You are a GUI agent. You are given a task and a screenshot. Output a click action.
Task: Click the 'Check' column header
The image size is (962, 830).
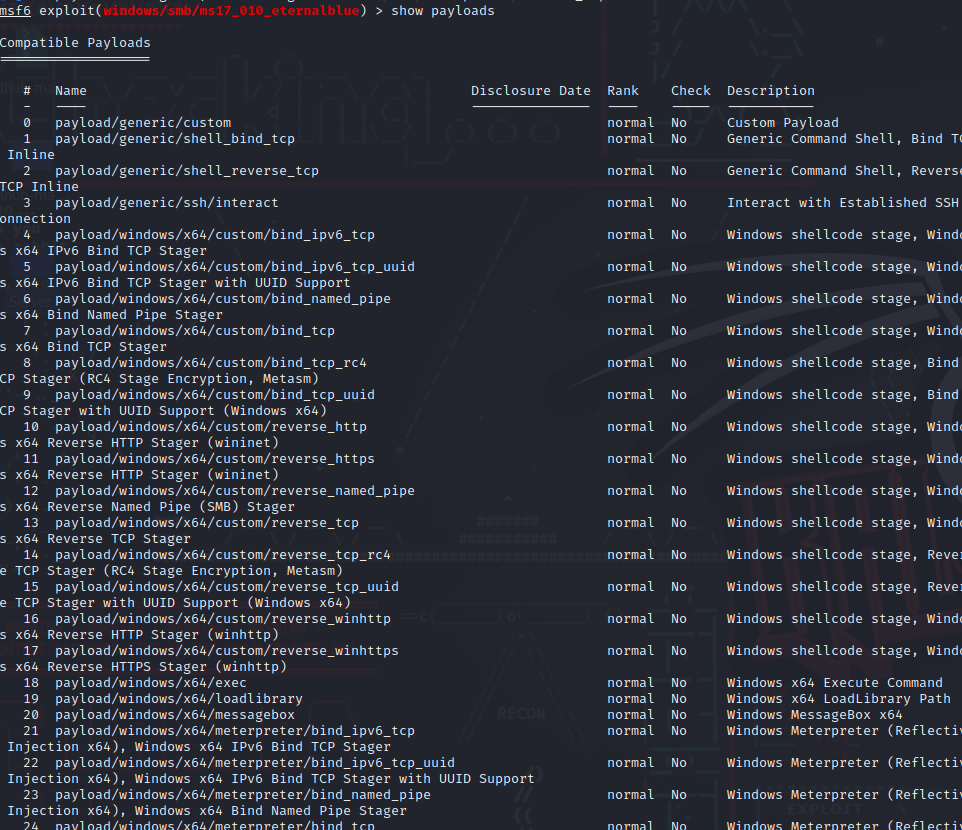691,91
